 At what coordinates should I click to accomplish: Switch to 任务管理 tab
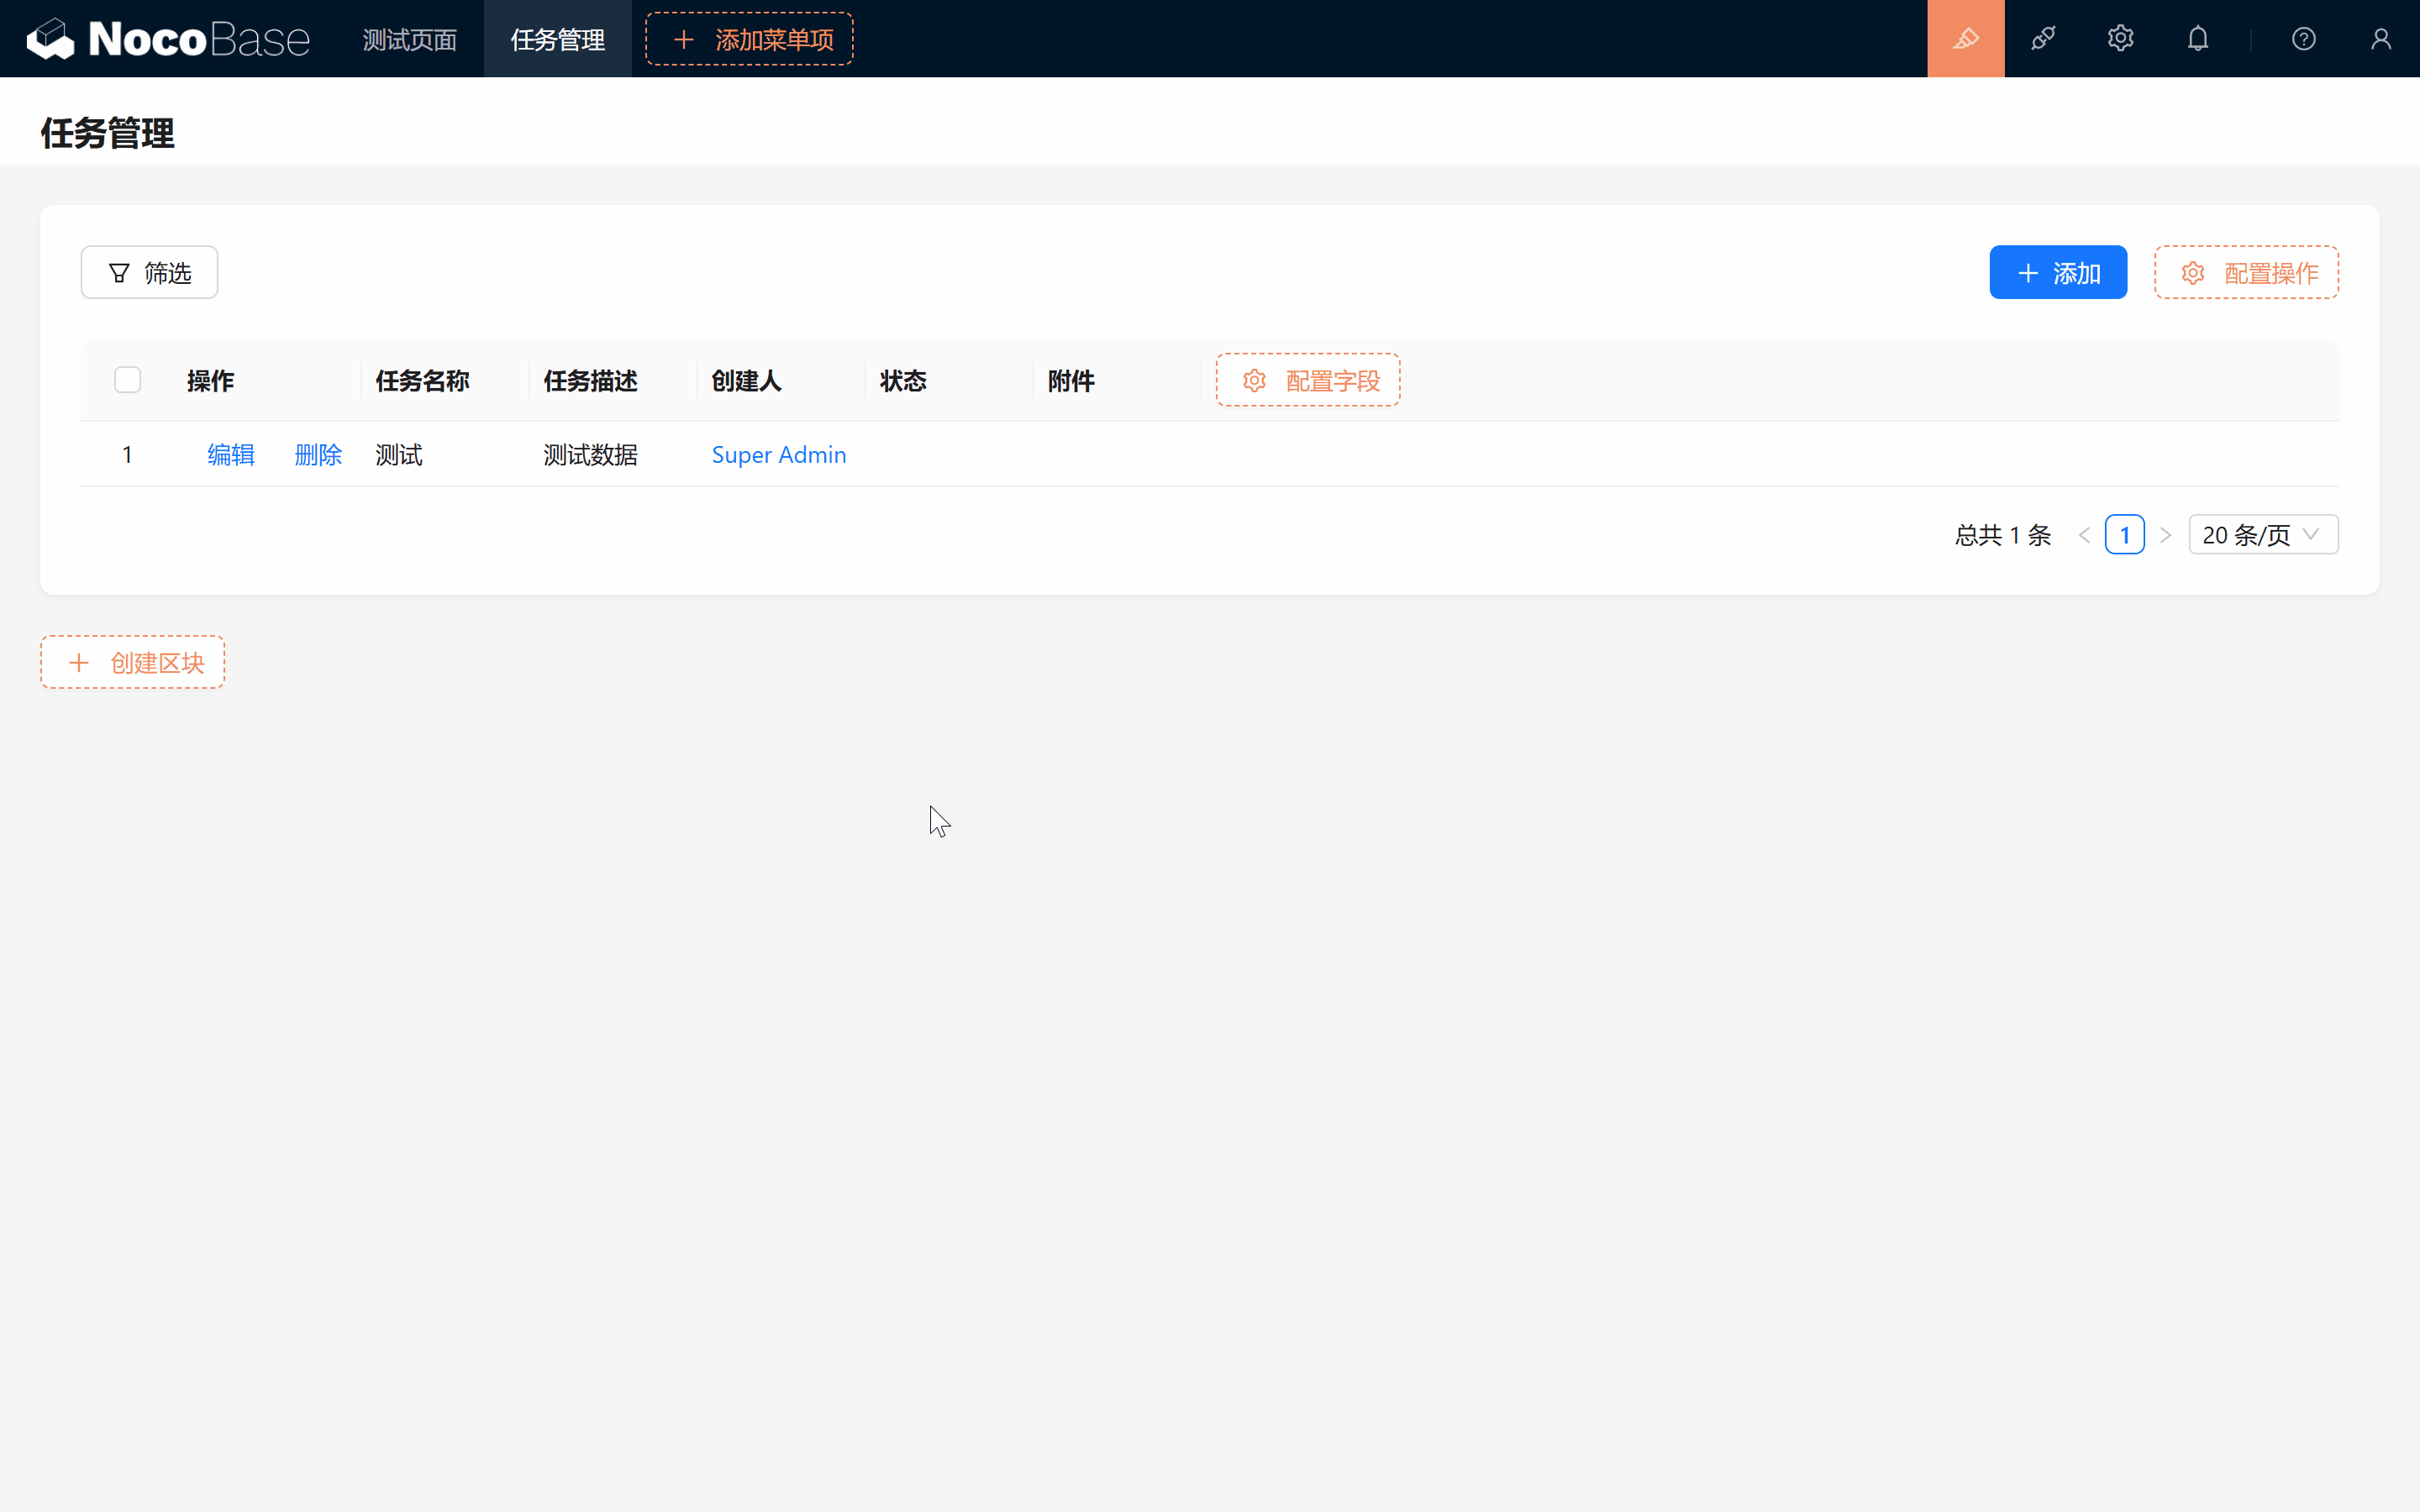tap(557, 39)
